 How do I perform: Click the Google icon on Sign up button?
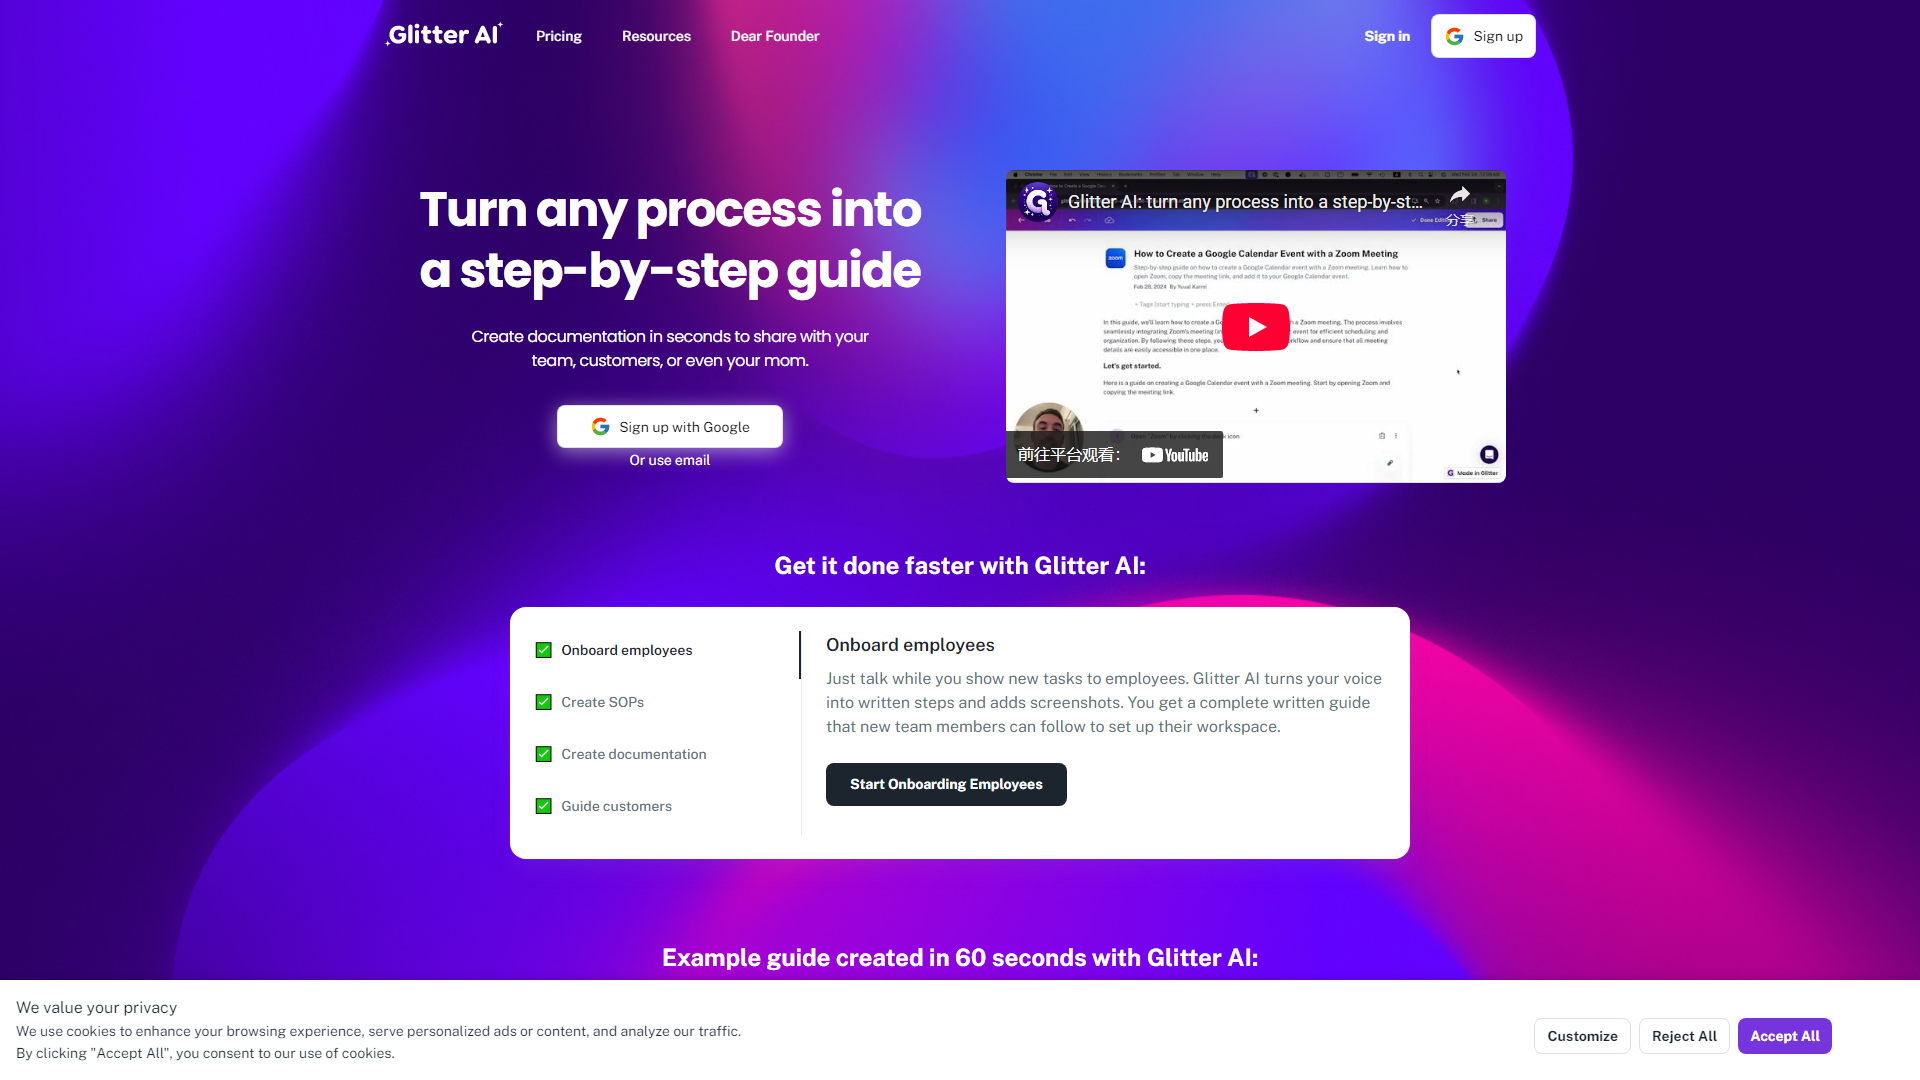pos(1455,36)
